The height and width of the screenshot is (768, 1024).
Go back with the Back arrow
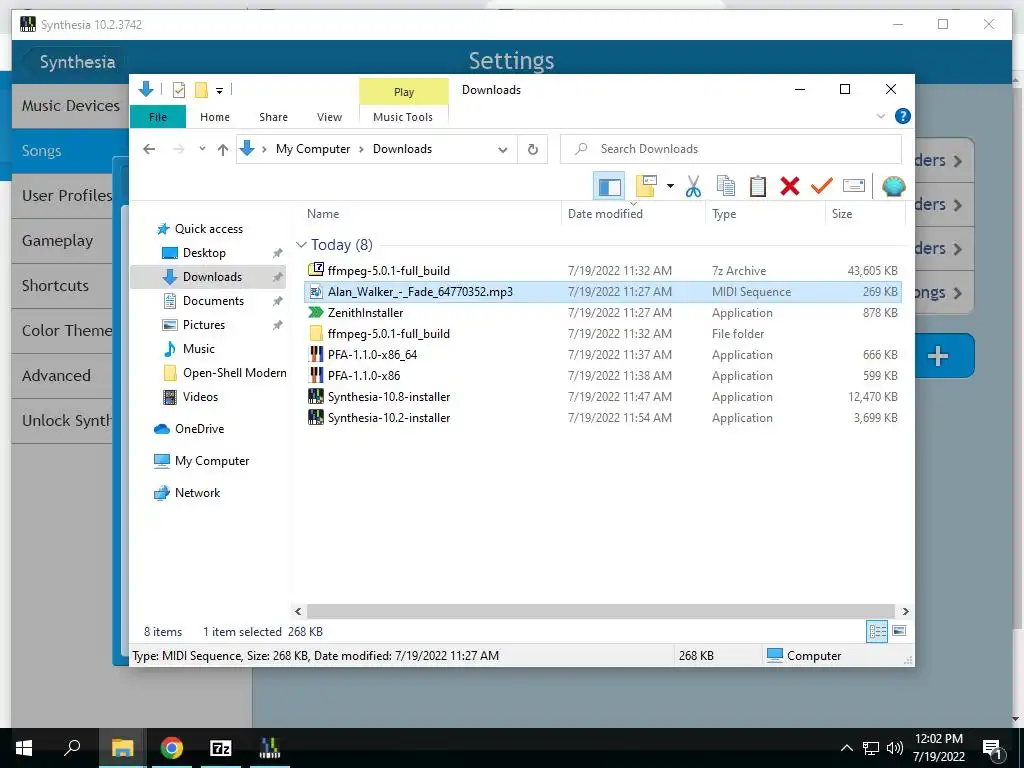pos(149,150)
